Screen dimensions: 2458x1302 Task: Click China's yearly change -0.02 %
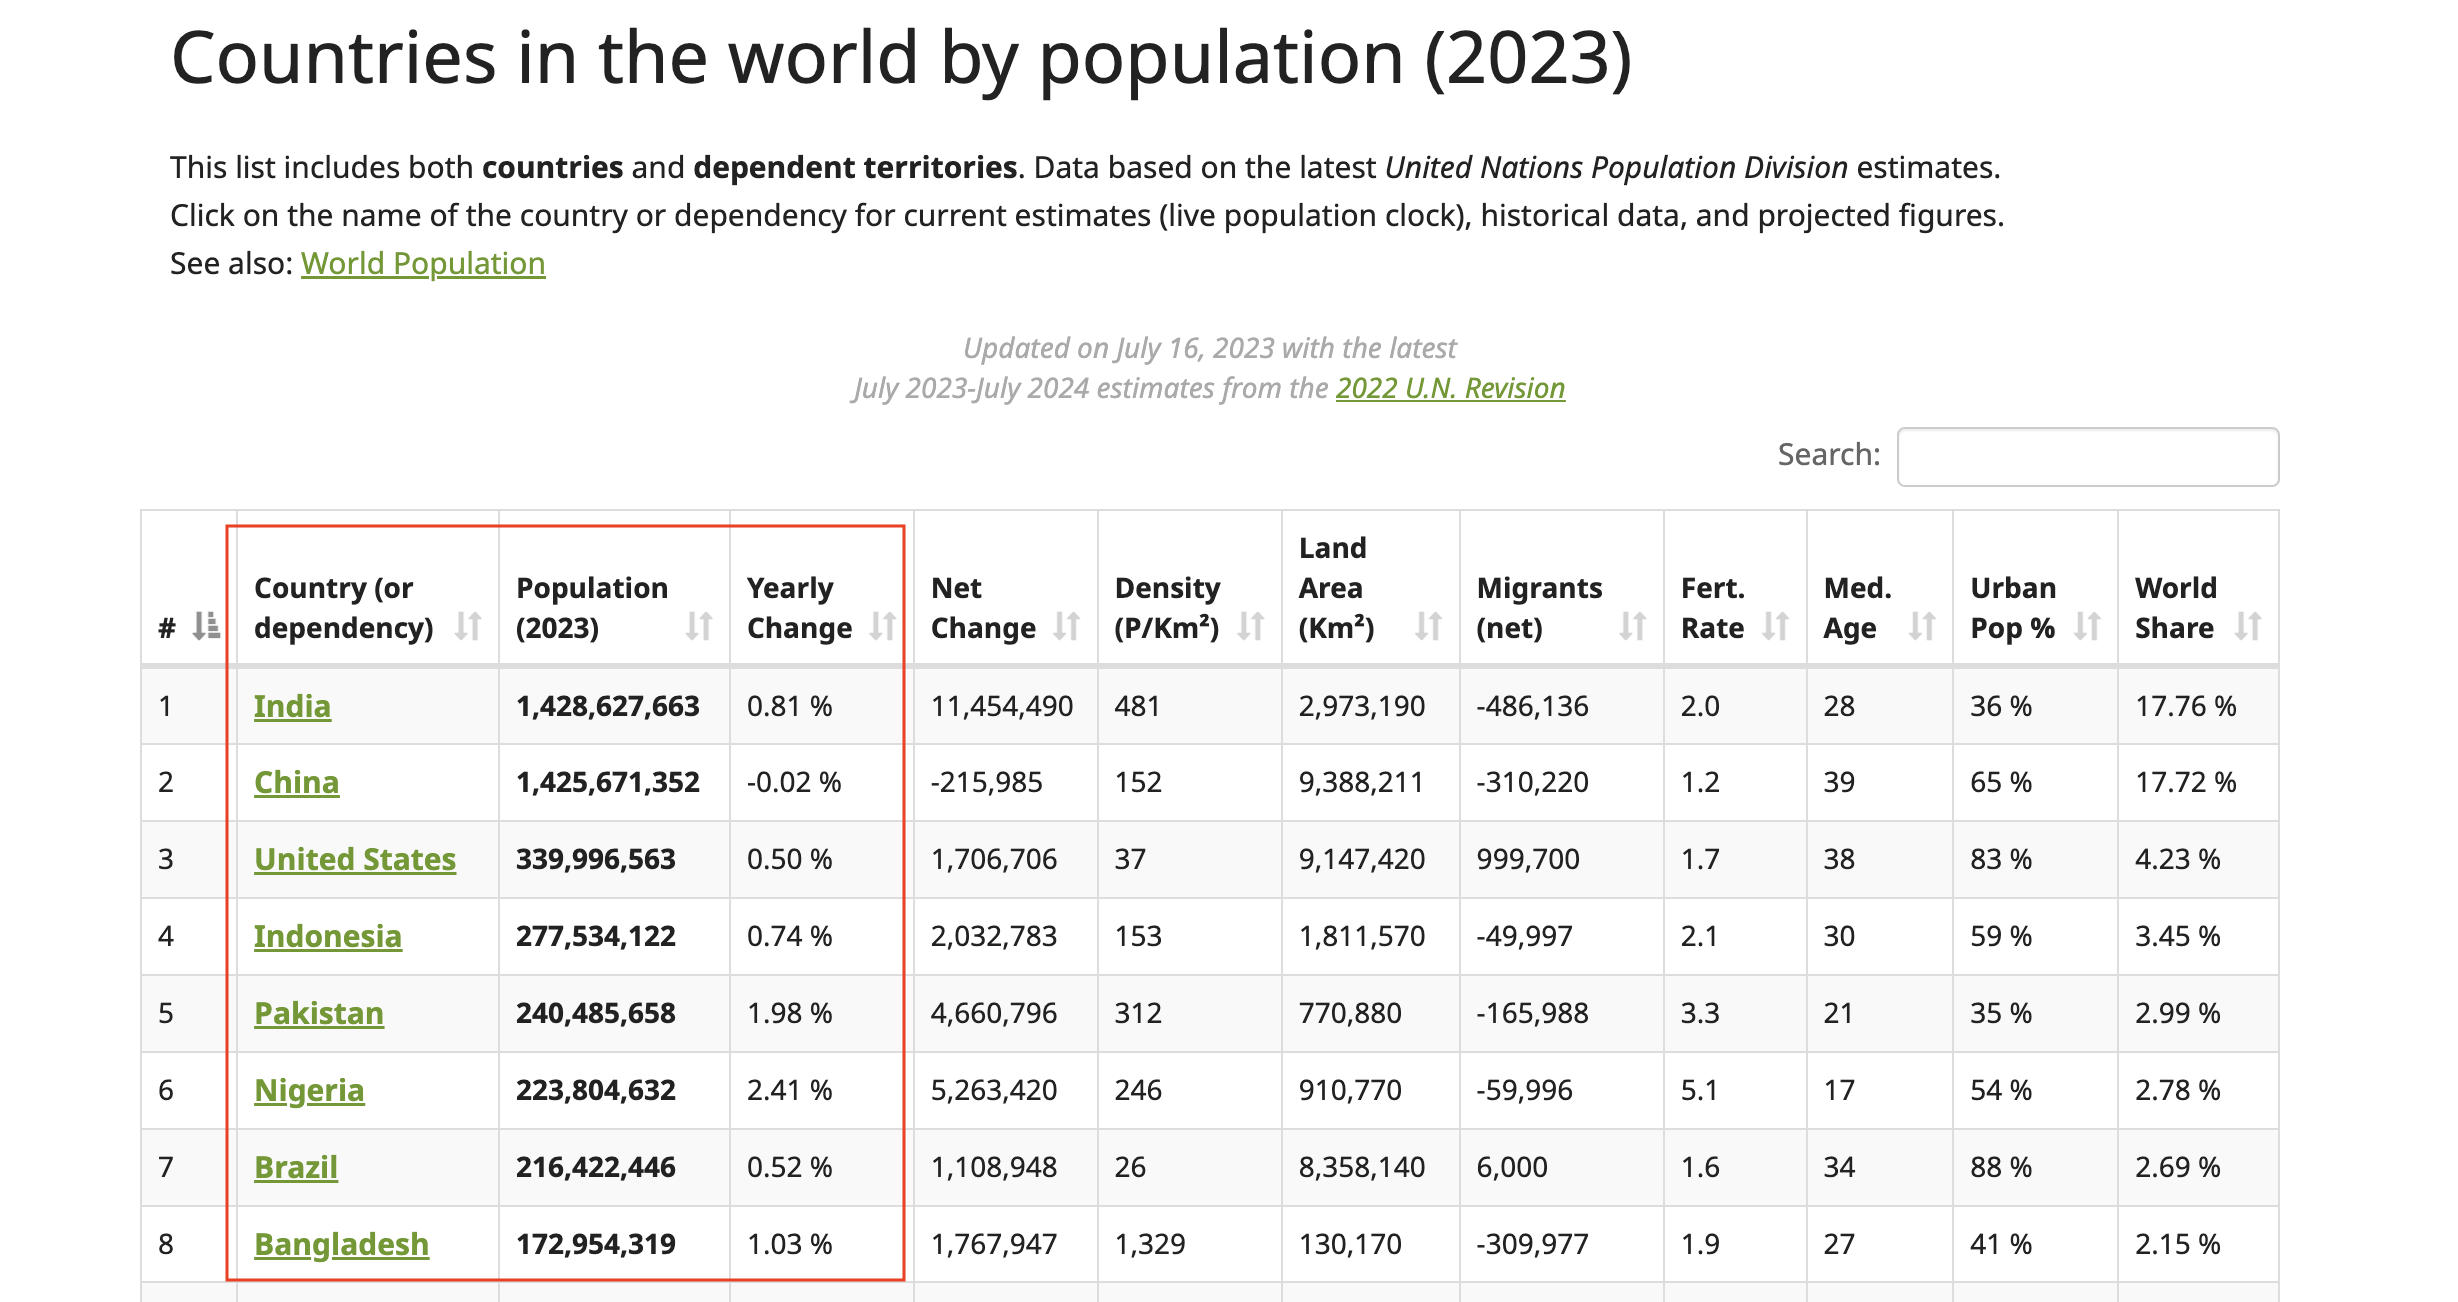point(794,782)
